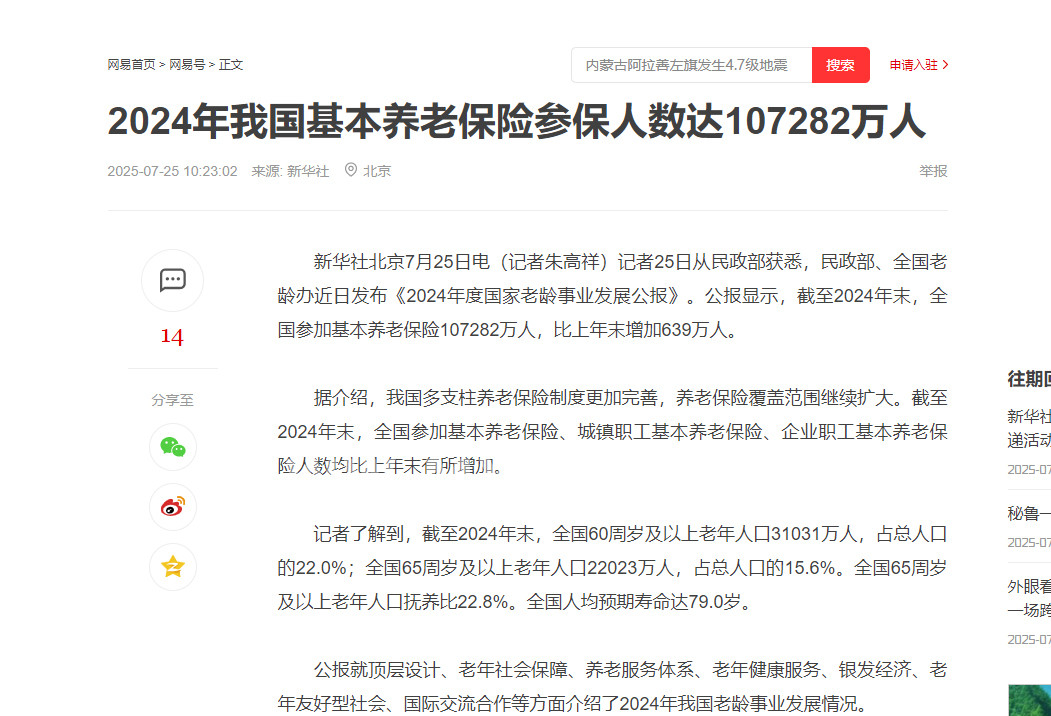Click the 来源: 新华社 source label

click(290, 171)
